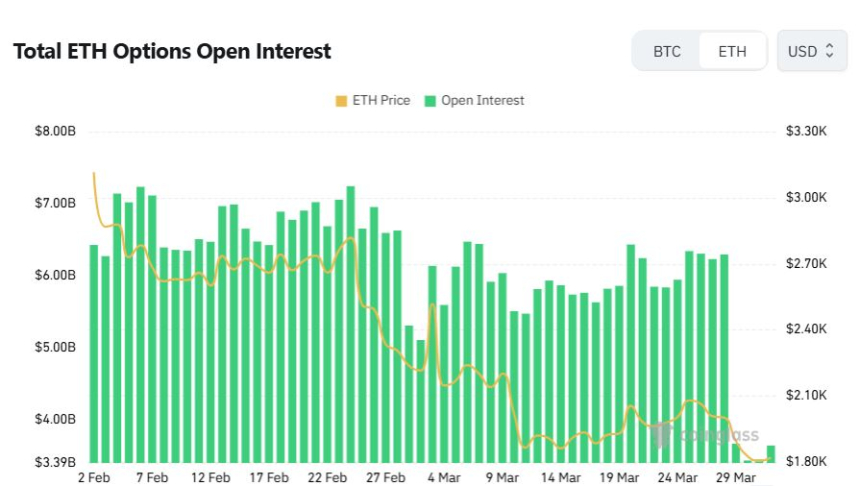Open the USD currency dropdown
860x486 pixels.
pyautogui.click(x=812, y=51)
